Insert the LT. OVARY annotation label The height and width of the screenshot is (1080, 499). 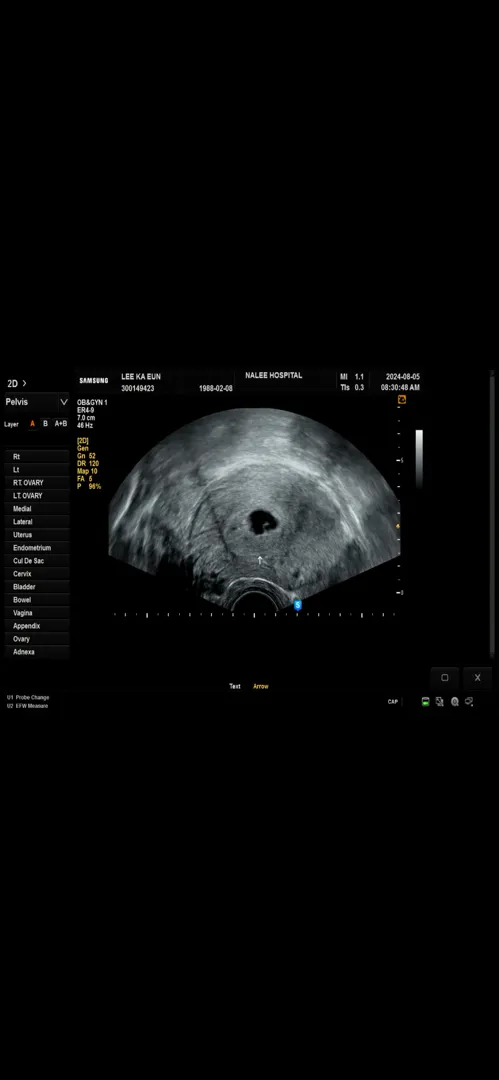coord(37,496)
